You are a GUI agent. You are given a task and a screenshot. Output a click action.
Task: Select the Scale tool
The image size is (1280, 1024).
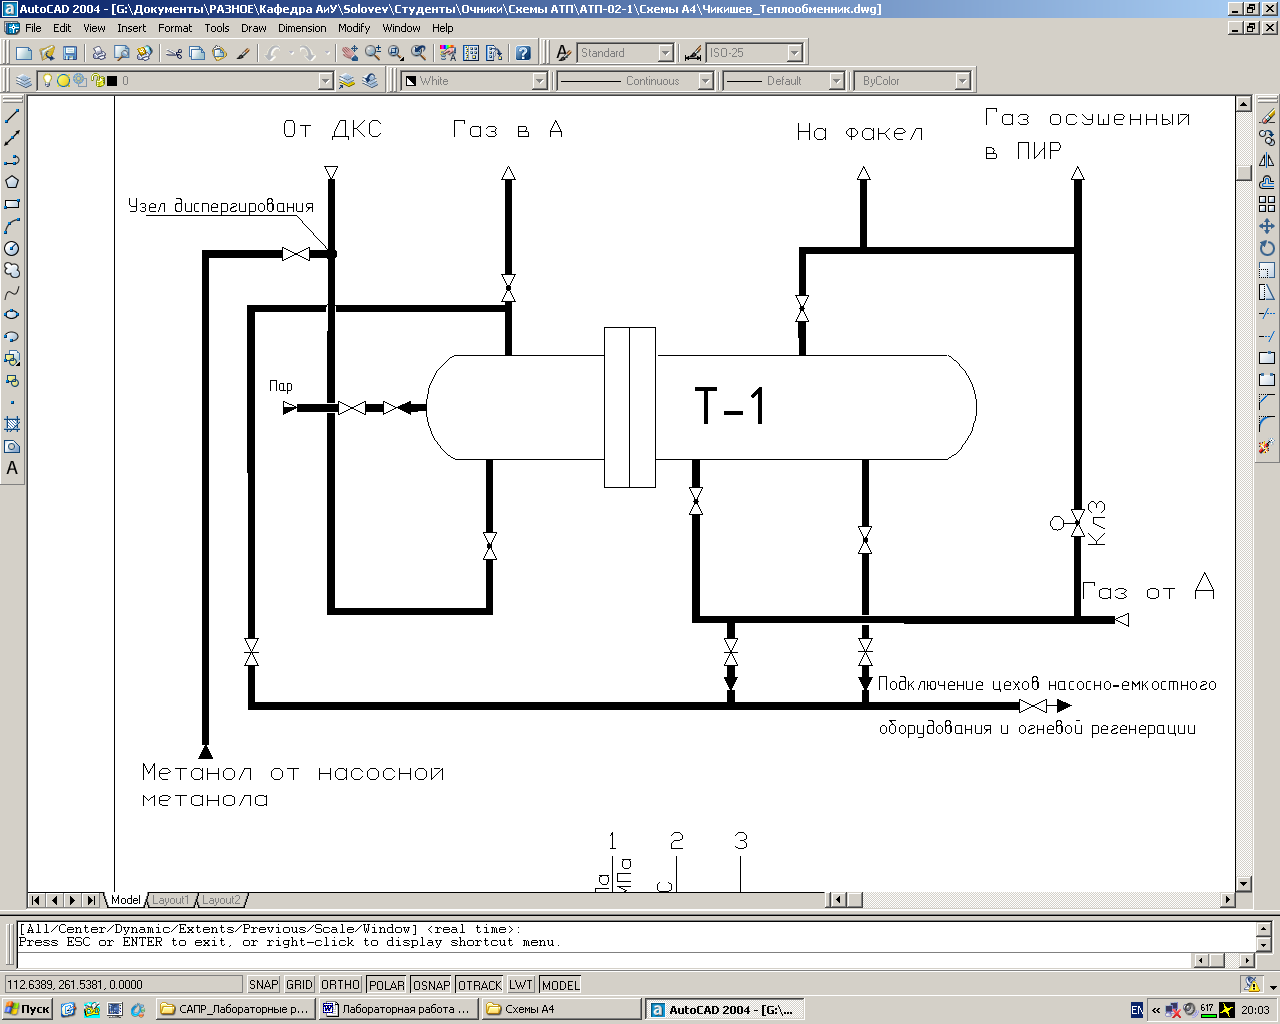[1267, 270]
